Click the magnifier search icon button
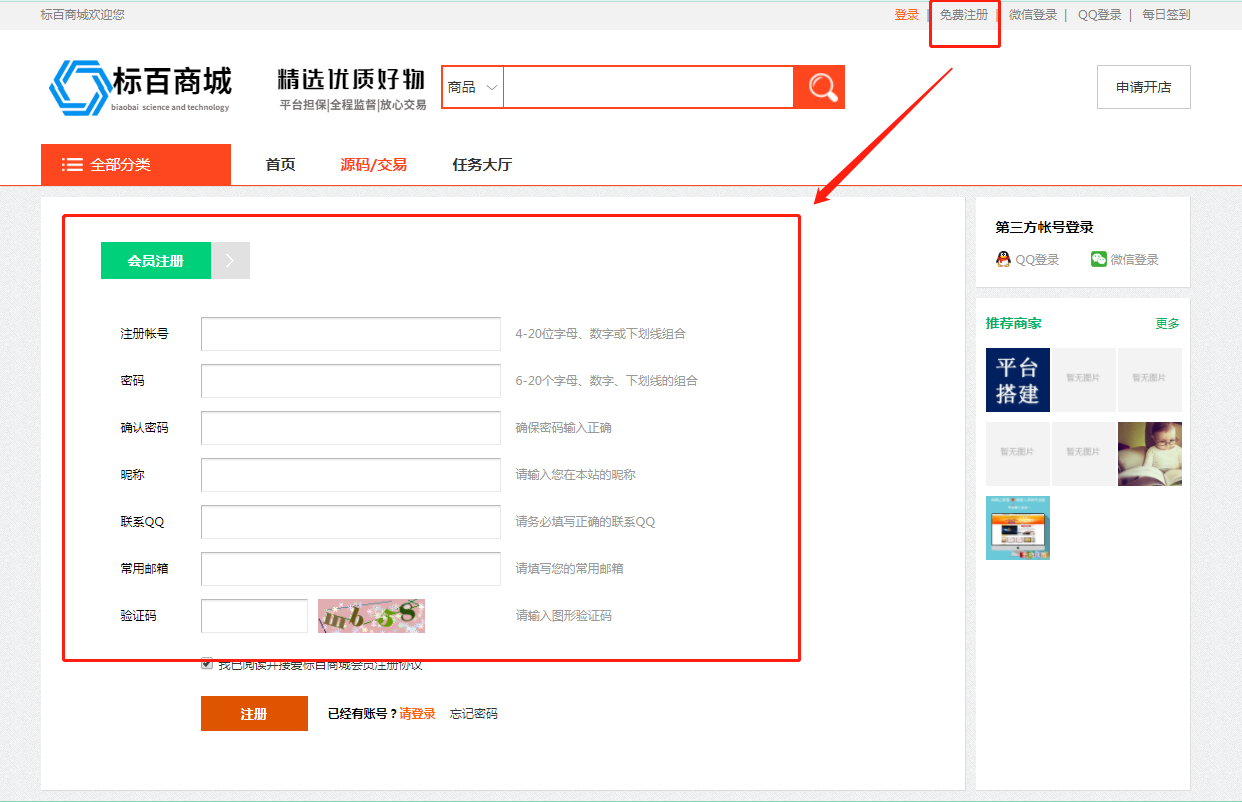This screenshot has width=1242, height=802. [820, 87]
